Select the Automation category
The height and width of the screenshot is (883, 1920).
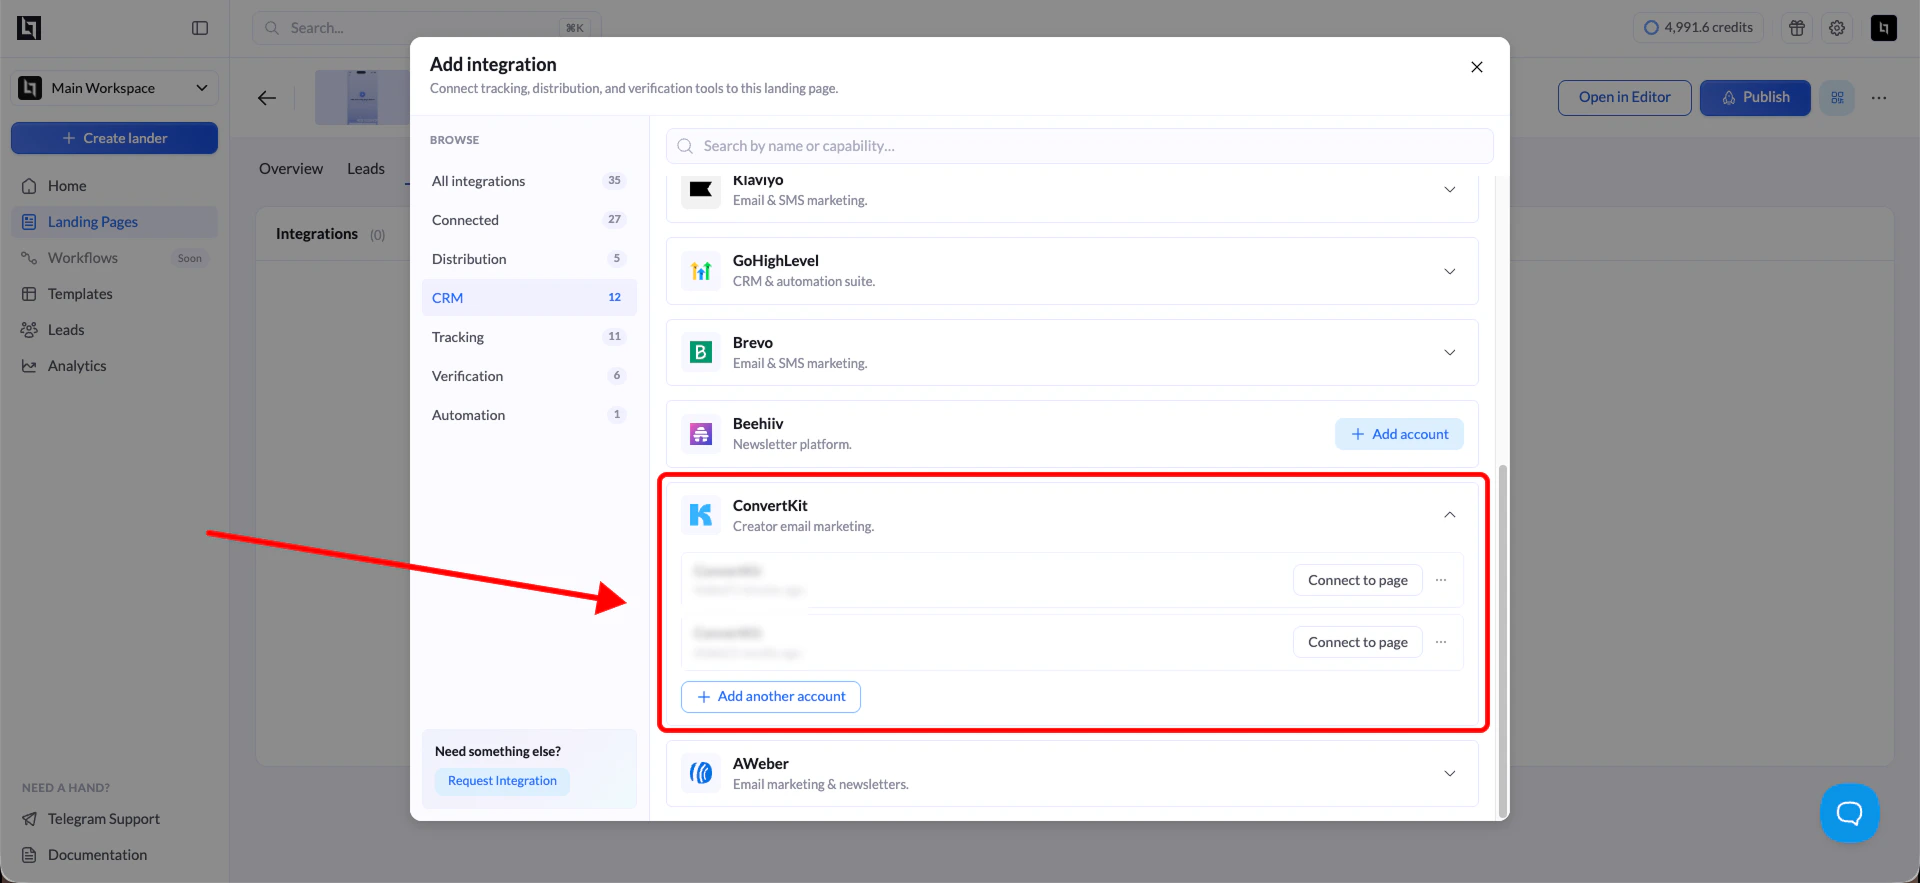(x=529, y=415)
